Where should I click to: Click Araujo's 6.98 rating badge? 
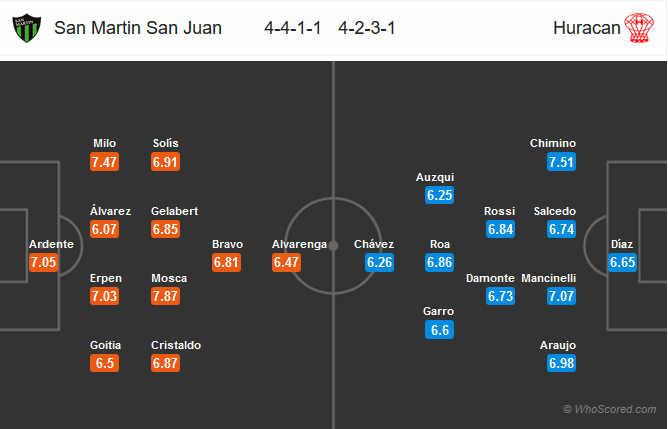click(561, 363)
